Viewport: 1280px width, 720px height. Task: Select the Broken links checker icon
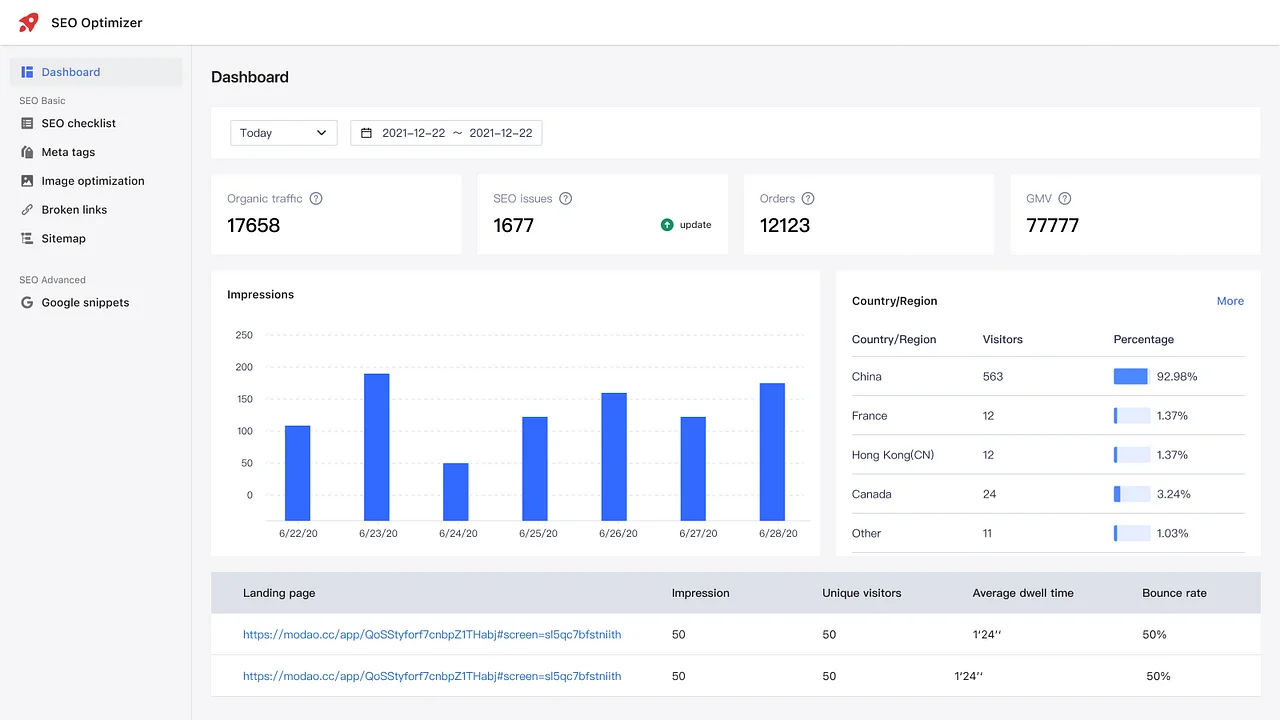click(27, 209)
